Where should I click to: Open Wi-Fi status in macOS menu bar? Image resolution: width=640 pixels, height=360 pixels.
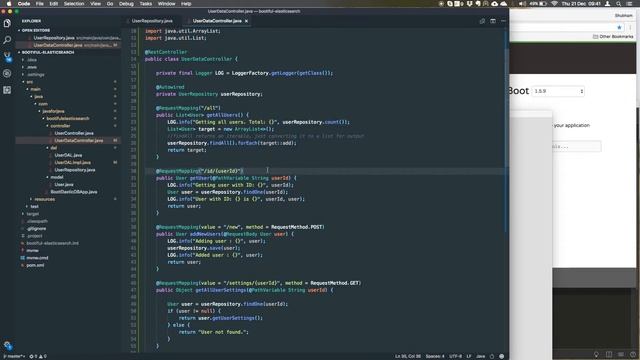[554, 3]
